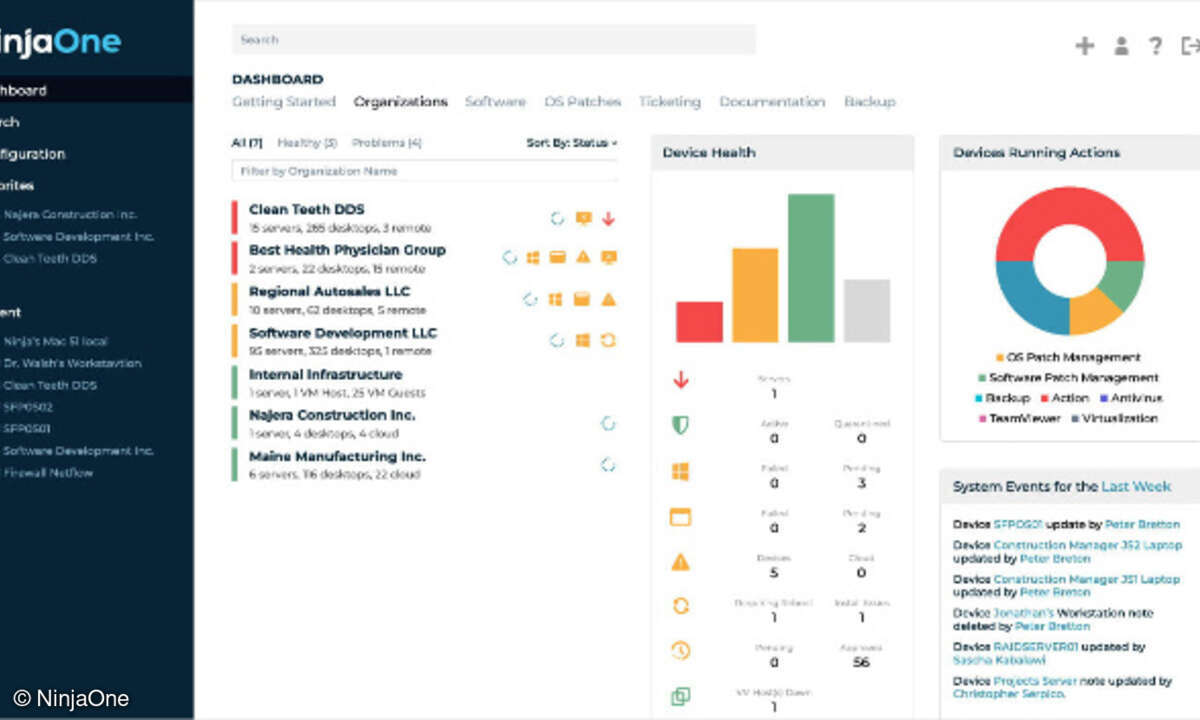The height and width of the screenshot is (720, 1200).
Task: Click the reboot required icon for Software Development LLC
Action: (x=608, y=340)
